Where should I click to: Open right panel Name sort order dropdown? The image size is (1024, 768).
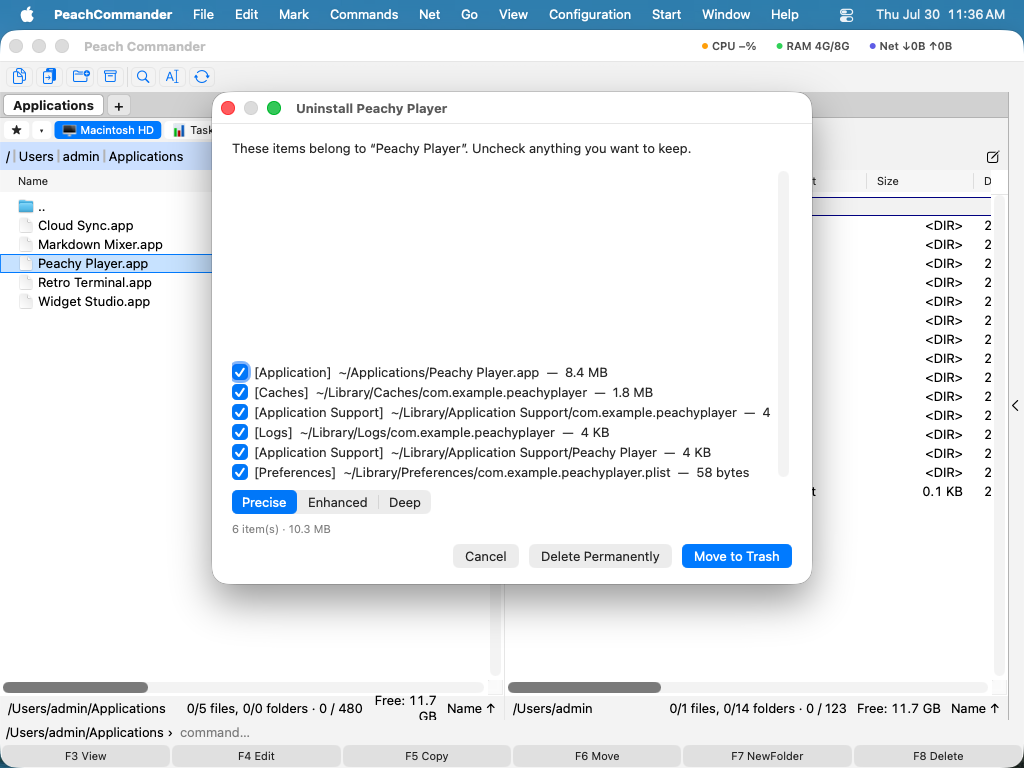point(975,709)
